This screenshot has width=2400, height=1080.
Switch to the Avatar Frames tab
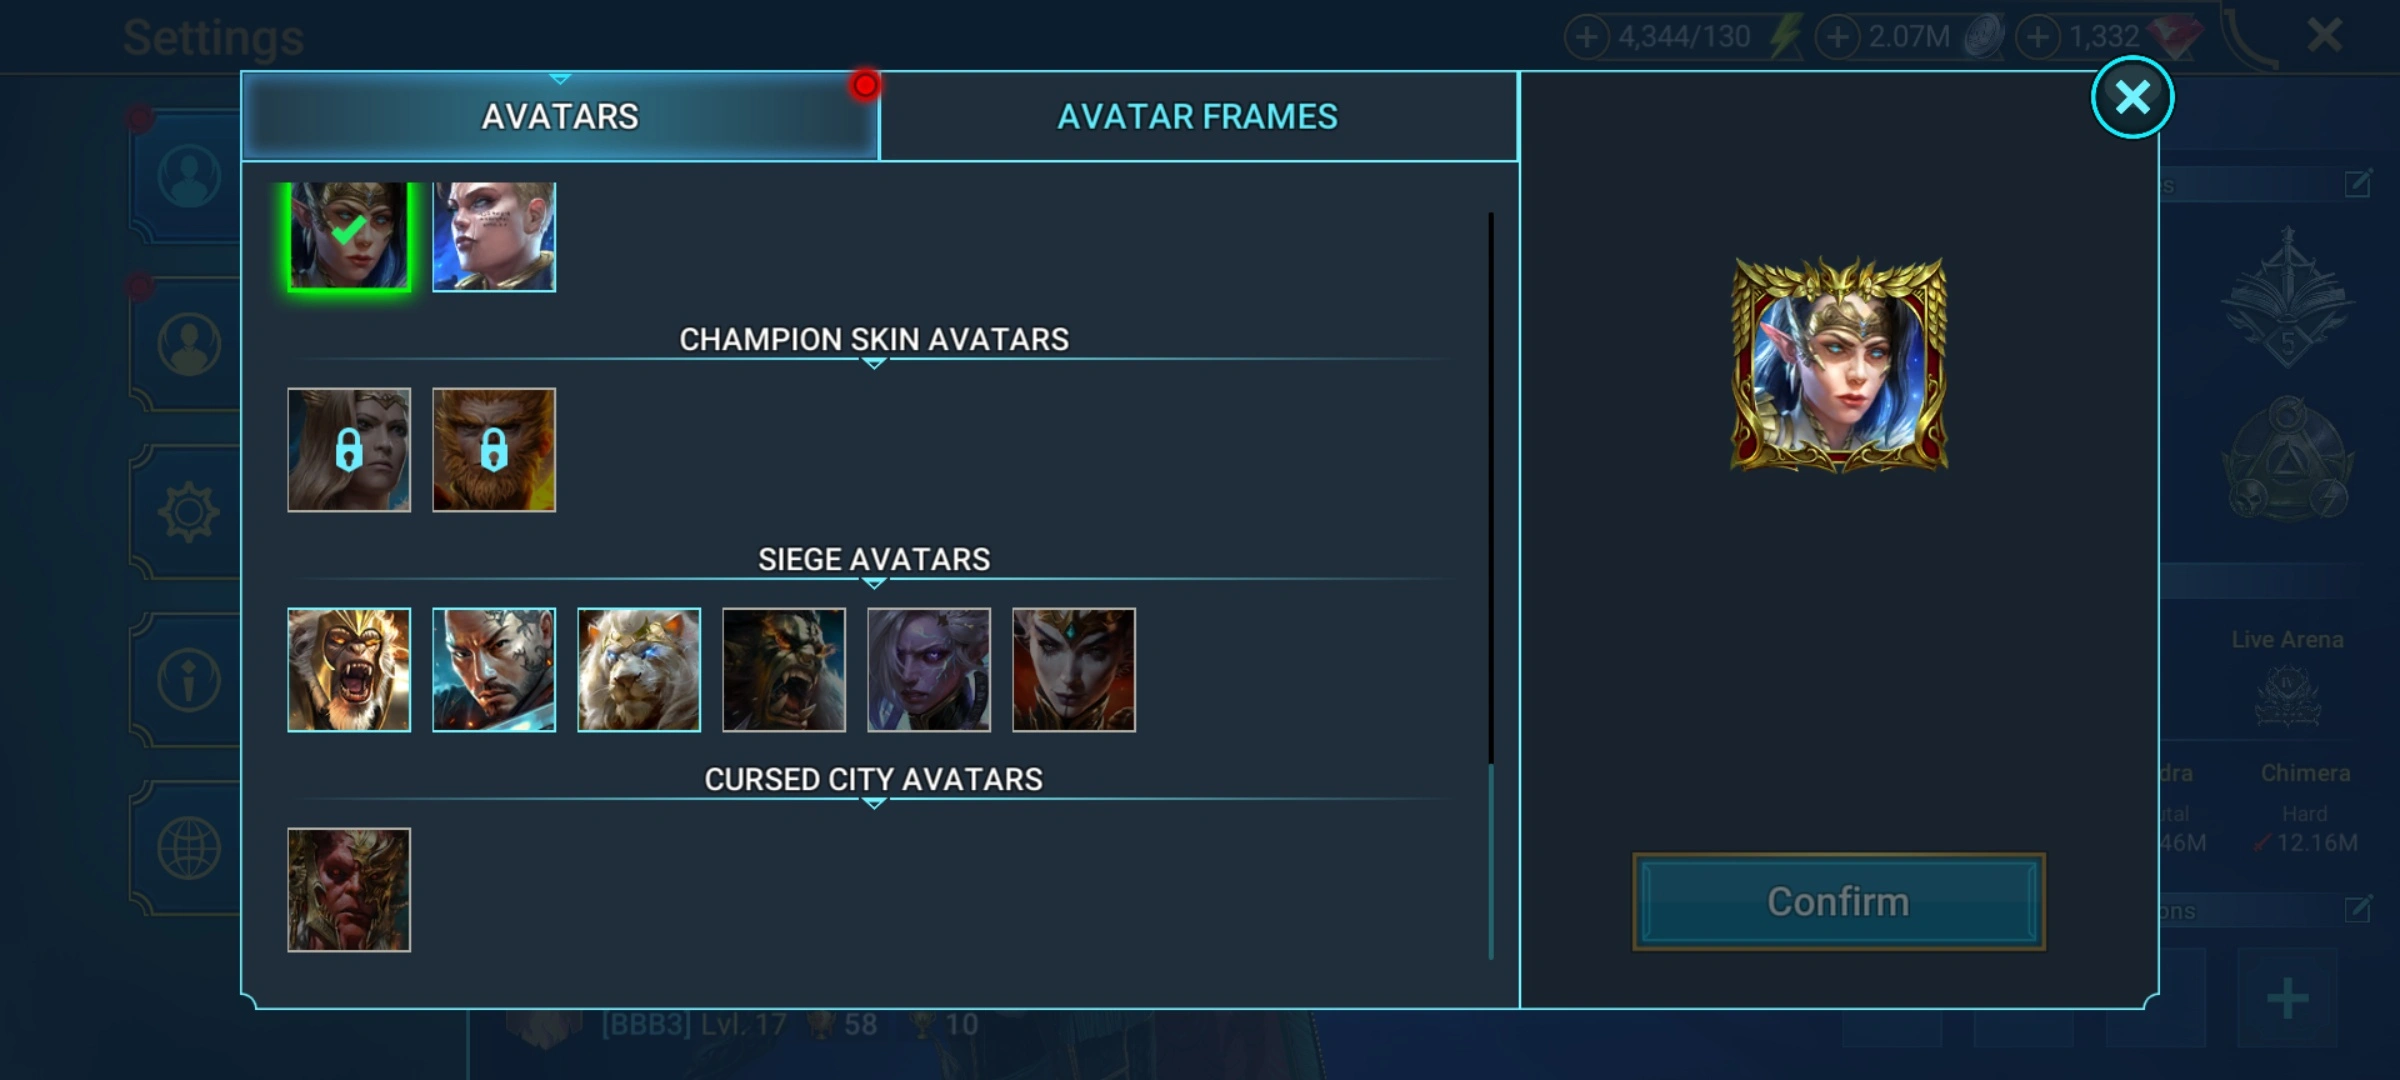[x=1198, y=117]
